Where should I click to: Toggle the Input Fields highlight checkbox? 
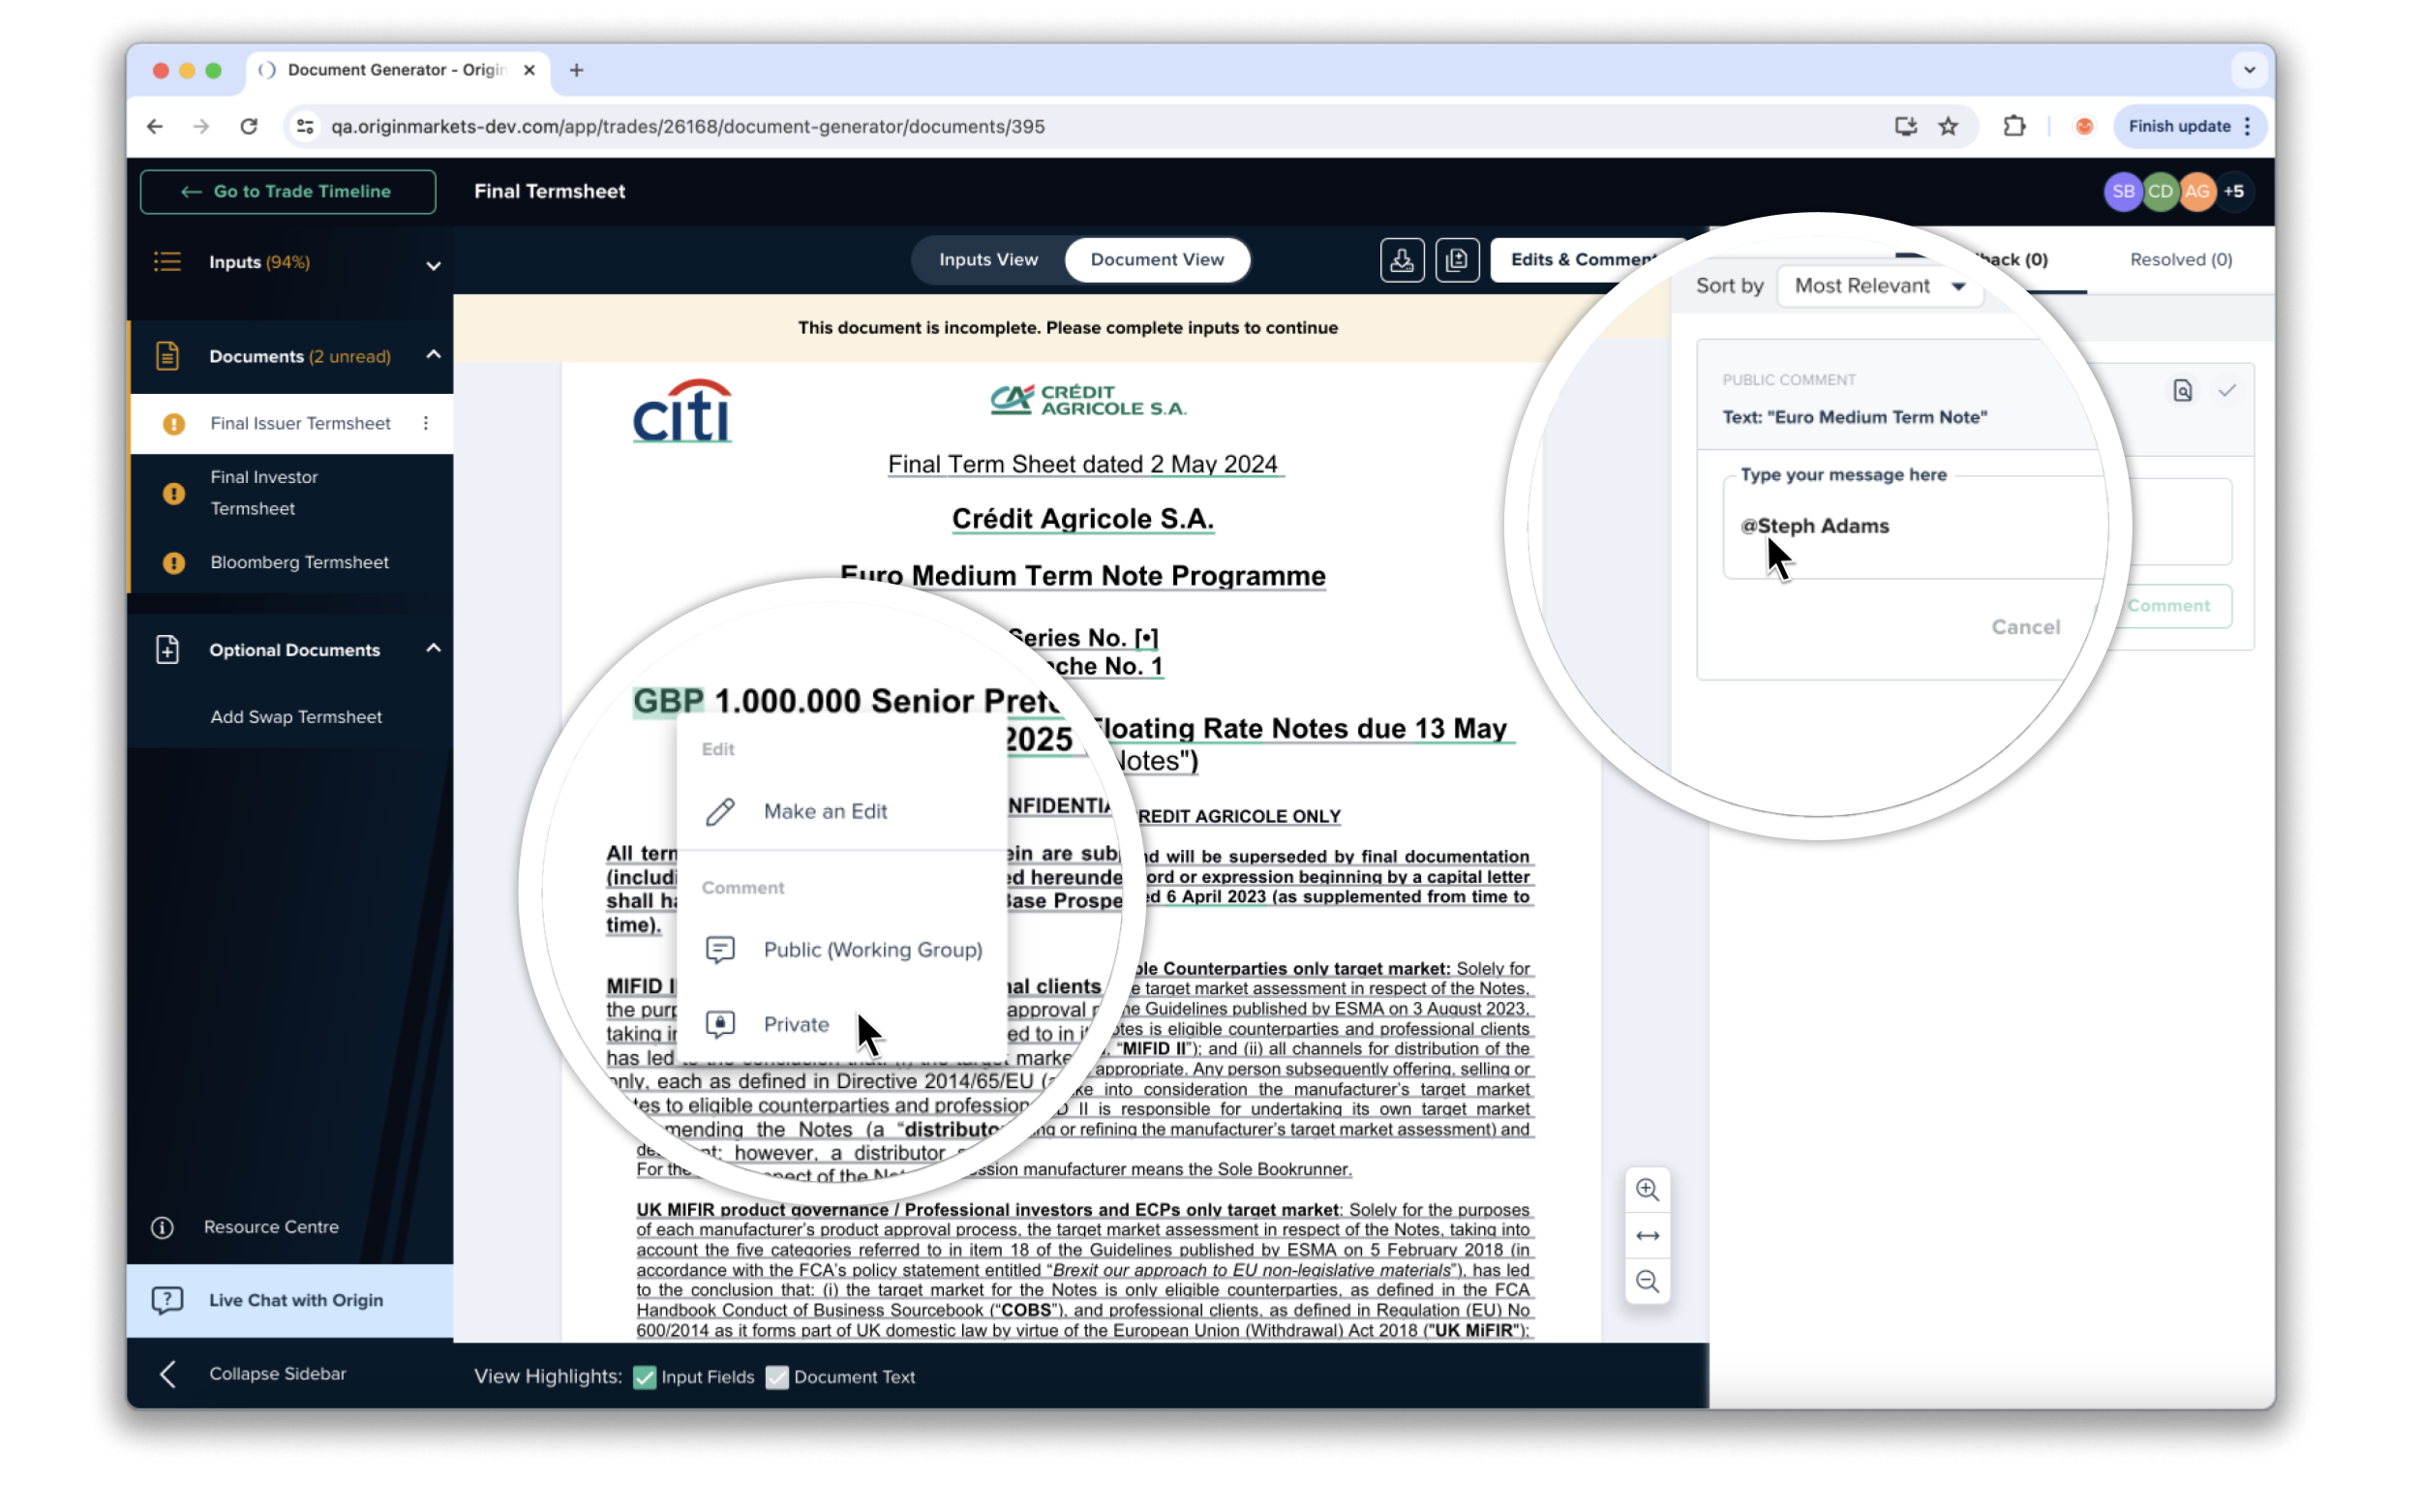(x=645, y=1377)
